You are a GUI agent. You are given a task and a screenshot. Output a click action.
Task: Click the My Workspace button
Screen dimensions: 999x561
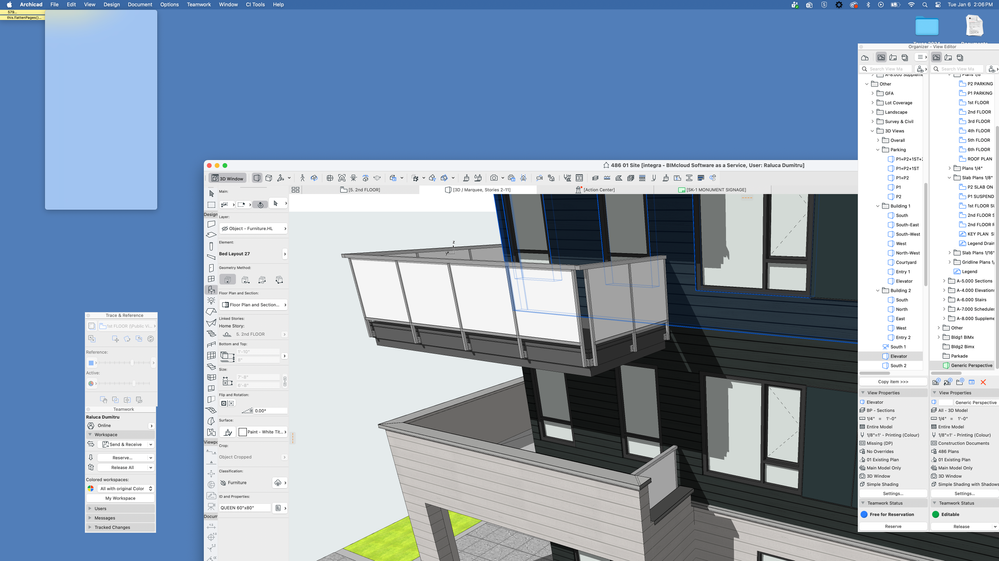[120, 498]
